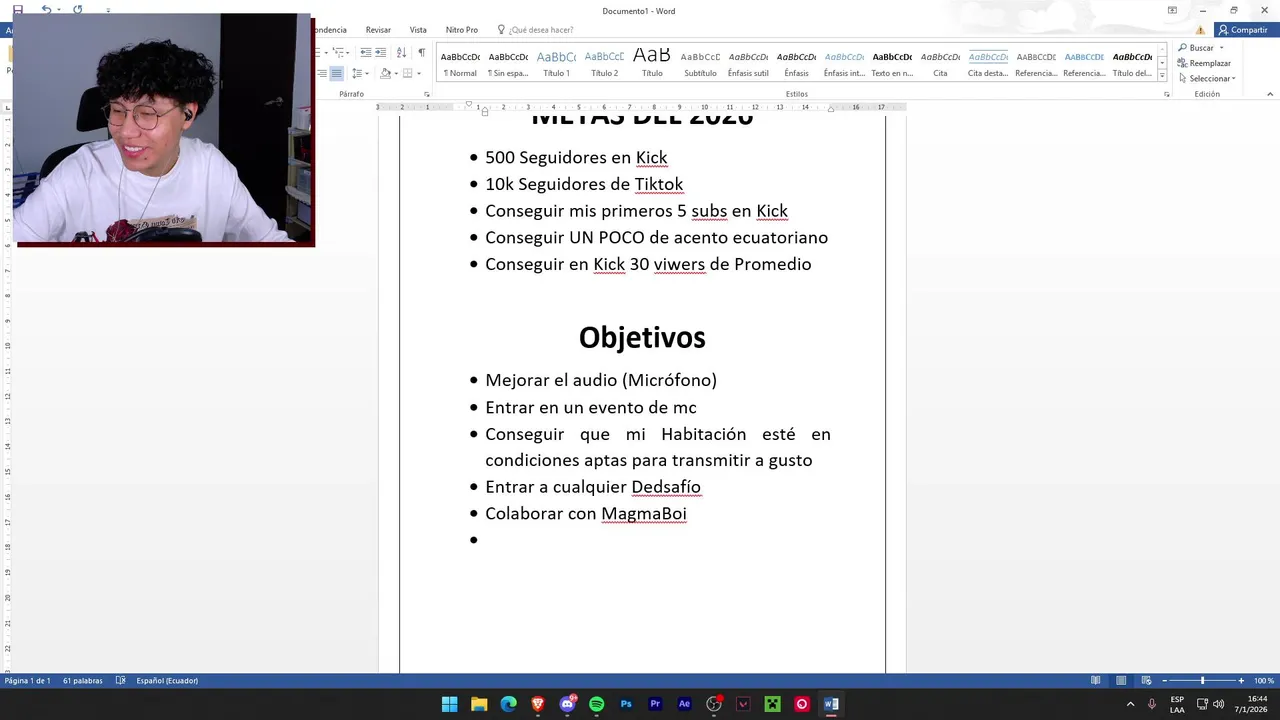Click the zoom slider handle

tap(1202, 681)
